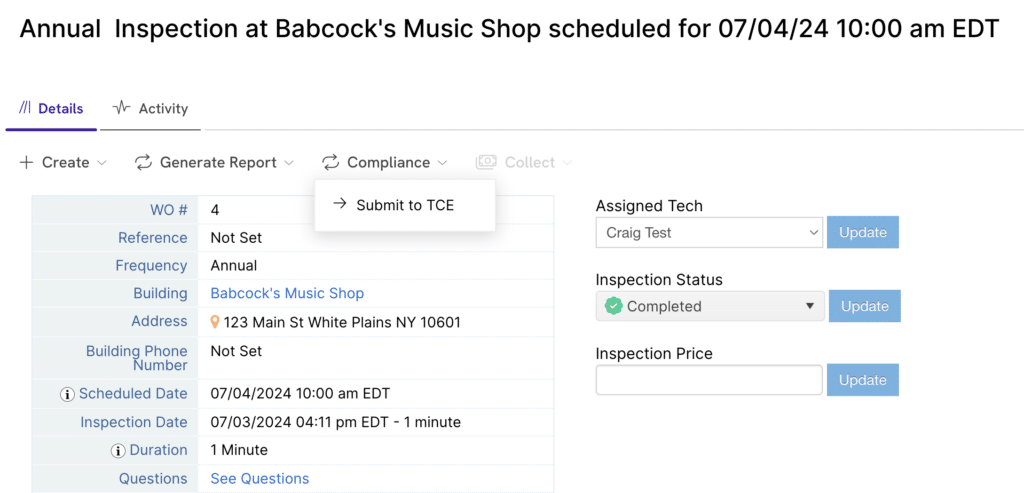Click the orange map pin by address
This screenshot has height=493, width=1024.
pos(215,323)
